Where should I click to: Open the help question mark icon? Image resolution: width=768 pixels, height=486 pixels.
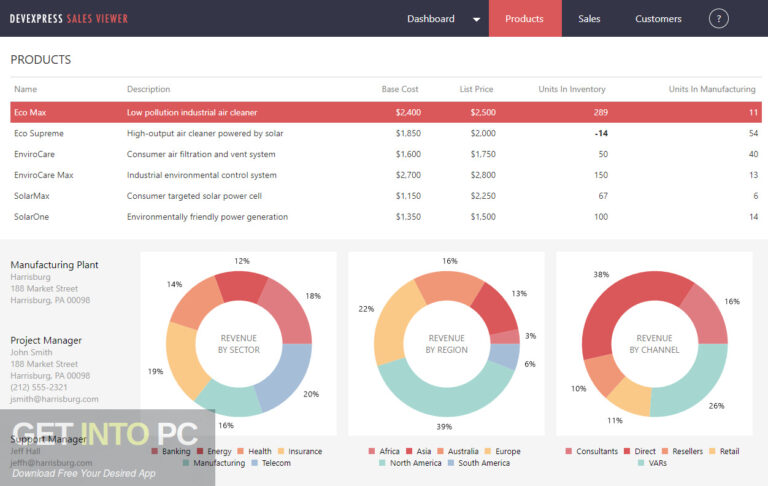click(719, 19)
